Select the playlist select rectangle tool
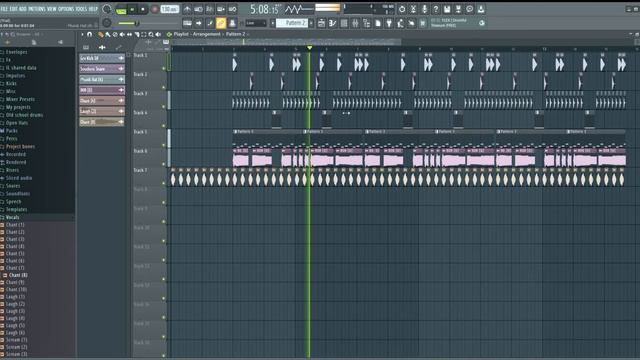The height and width of the screenshot is (360, 640). (144, 35)
